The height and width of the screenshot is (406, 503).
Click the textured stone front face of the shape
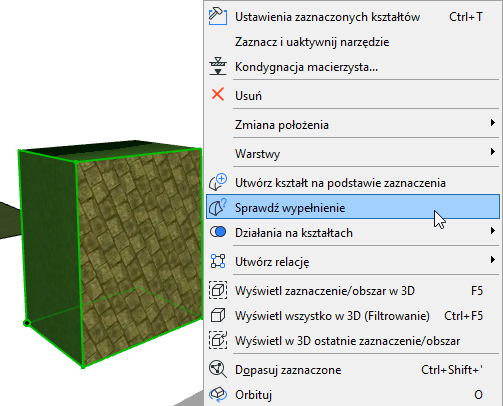[140, 257]
